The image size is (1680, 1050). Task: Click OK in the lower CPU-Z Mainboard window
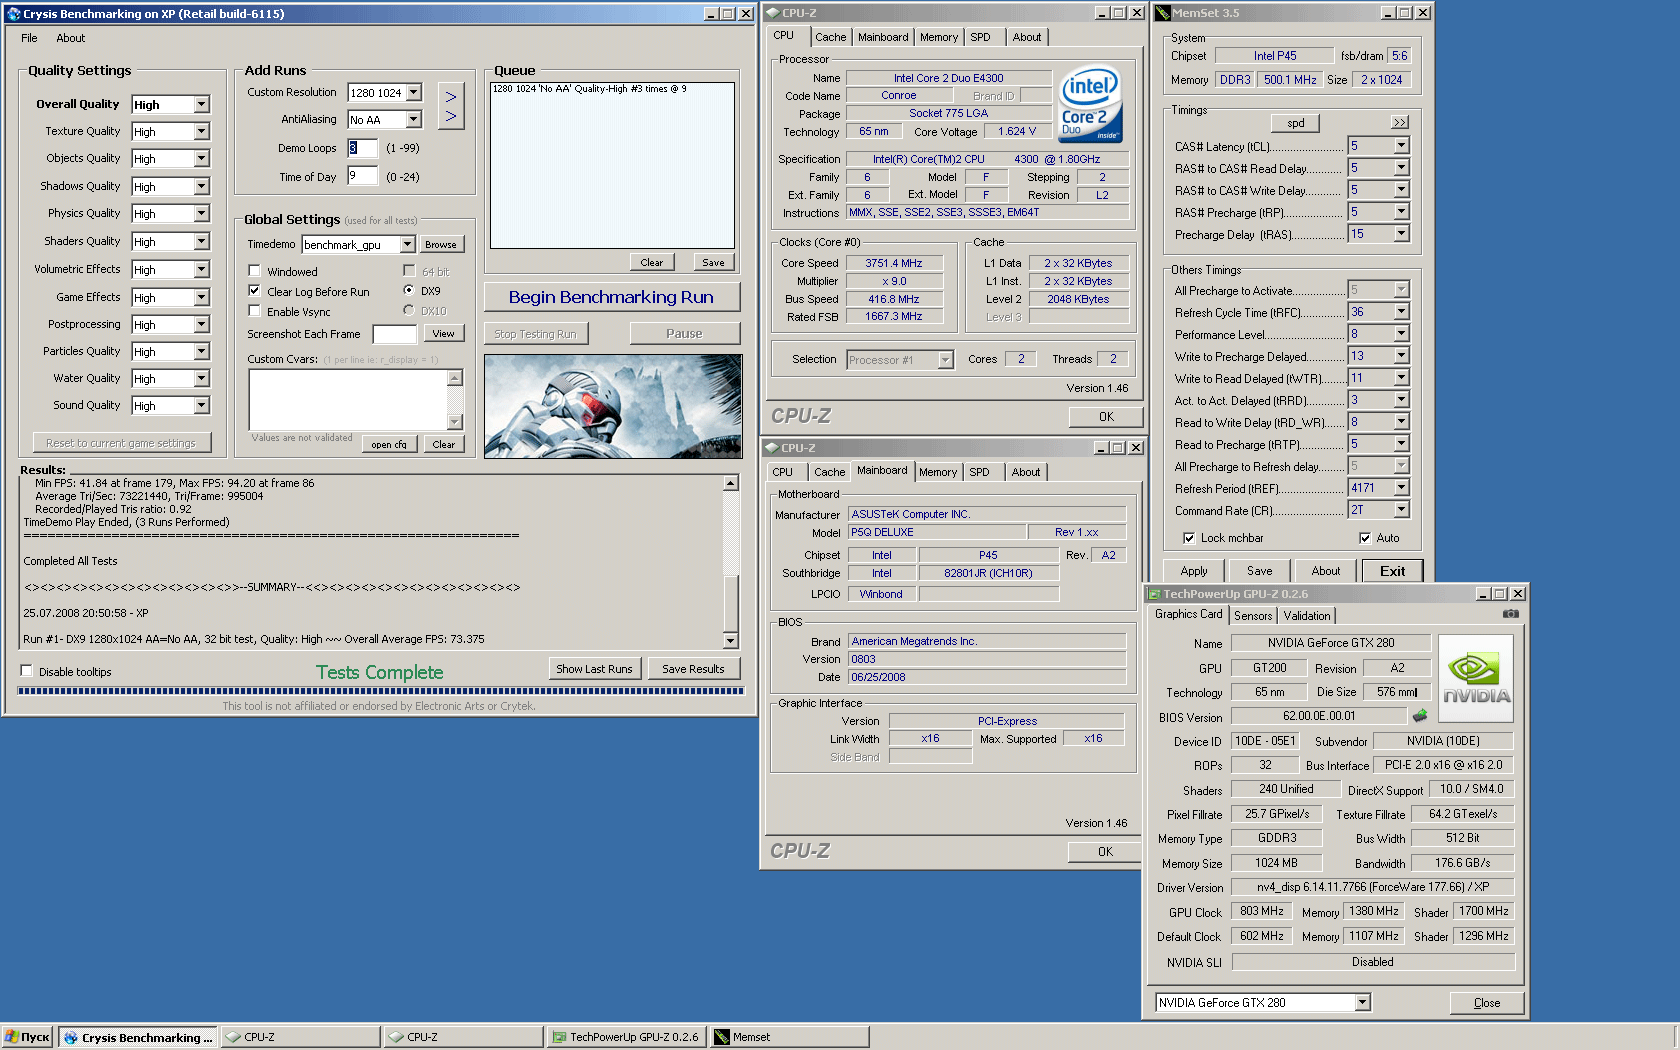click(1105, 852)
